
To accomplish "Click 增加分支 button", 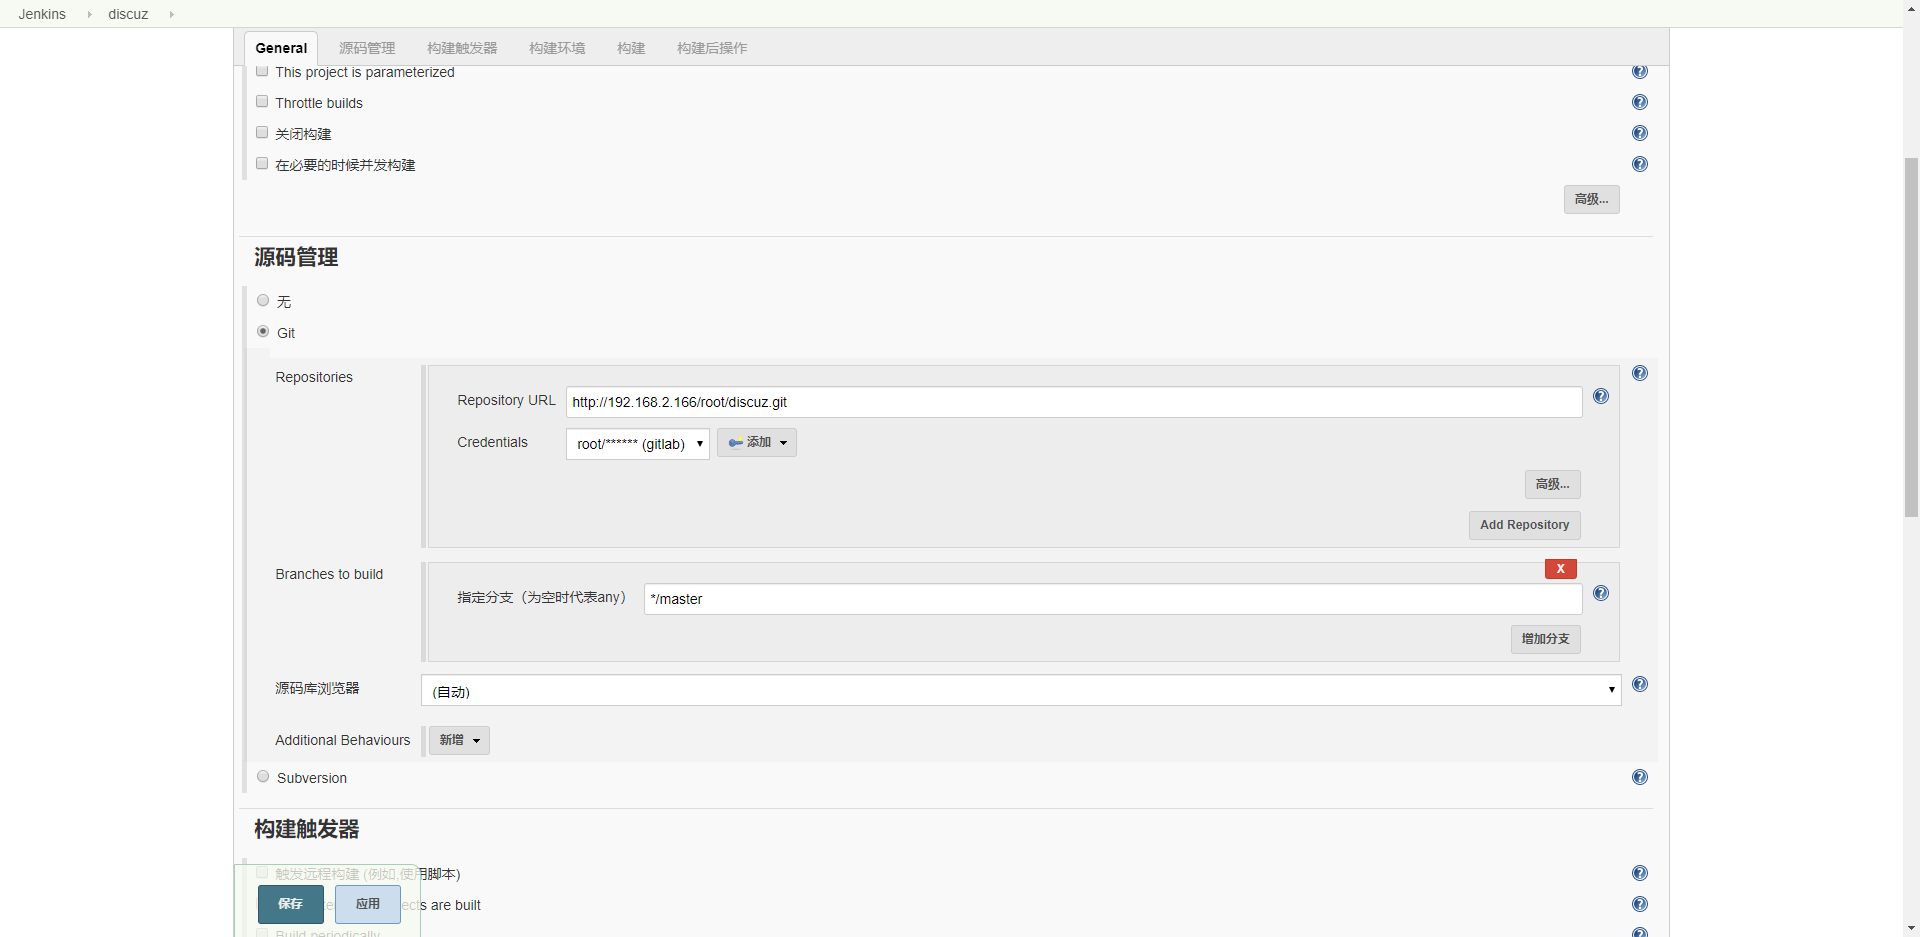I will click(x=1546, y=639).
